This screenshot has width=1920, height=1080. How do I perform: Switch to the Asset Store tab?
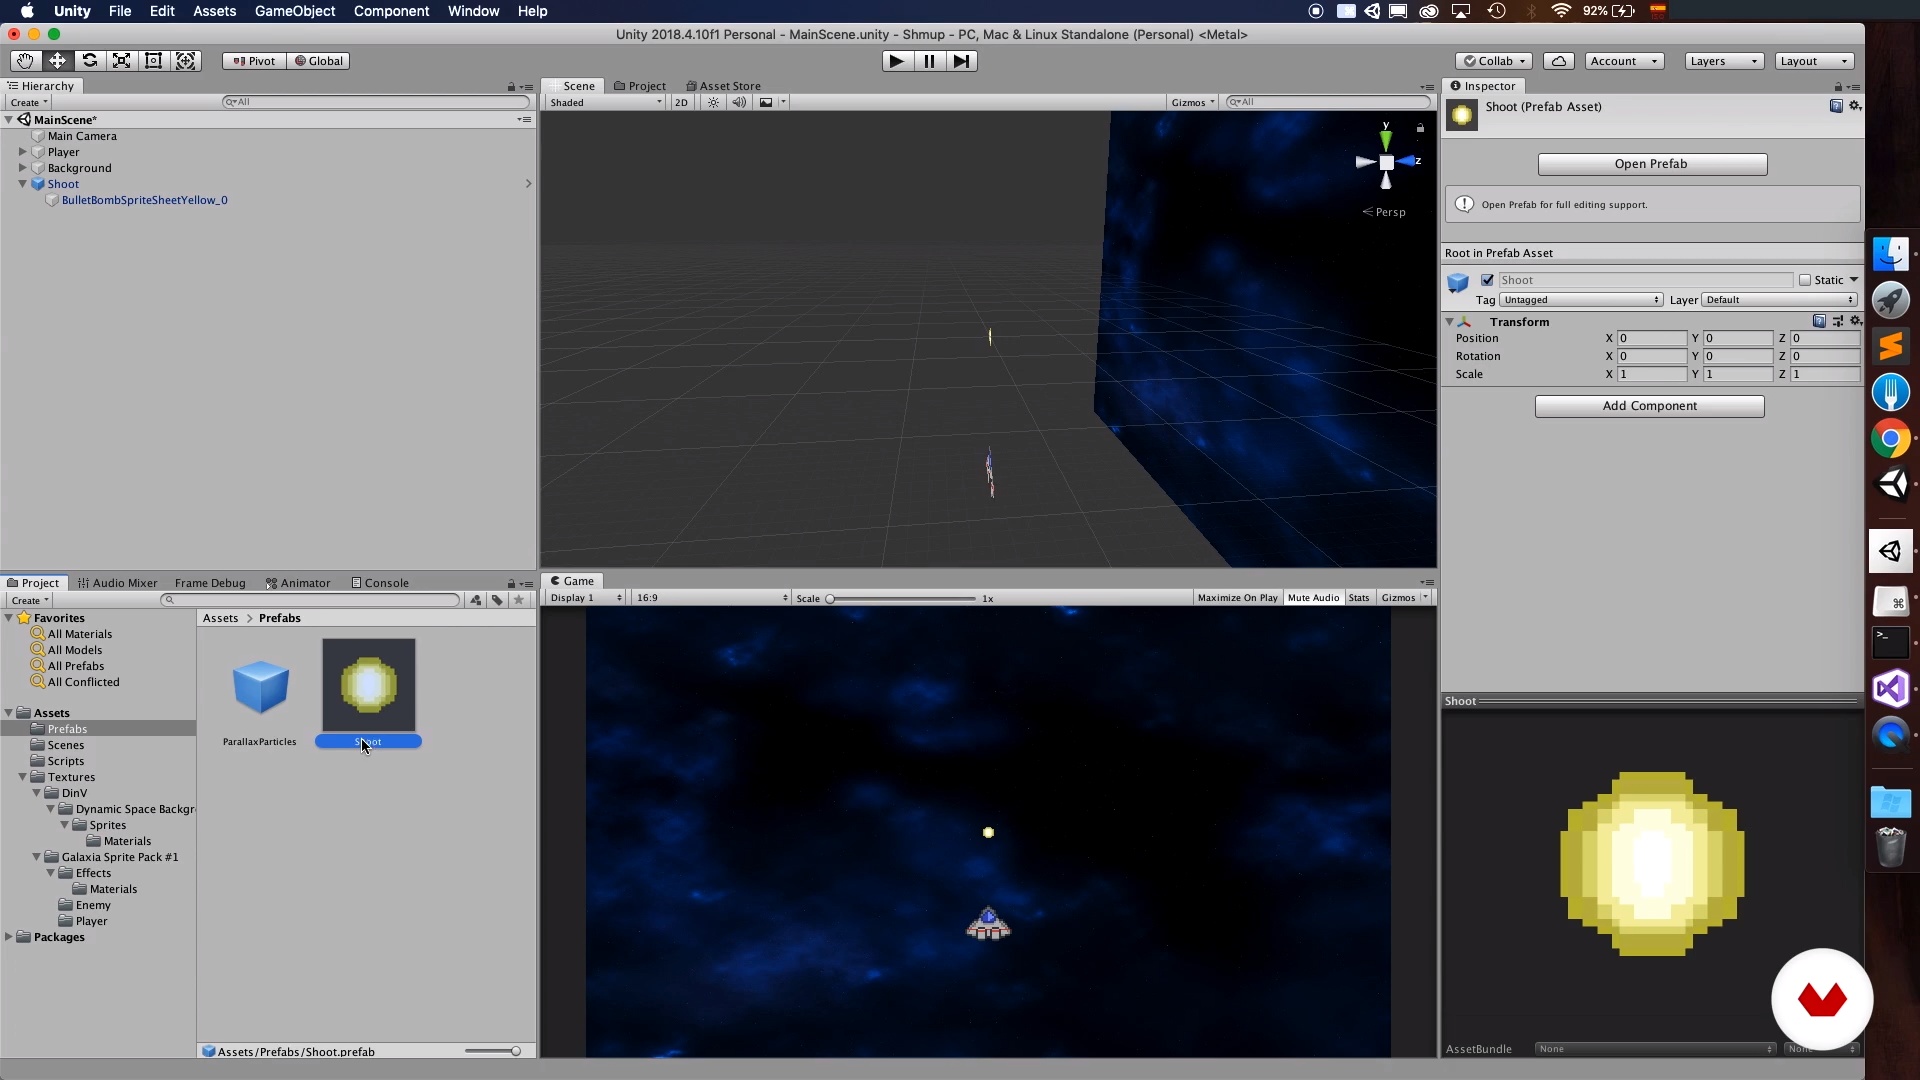[x=724, y=86]
